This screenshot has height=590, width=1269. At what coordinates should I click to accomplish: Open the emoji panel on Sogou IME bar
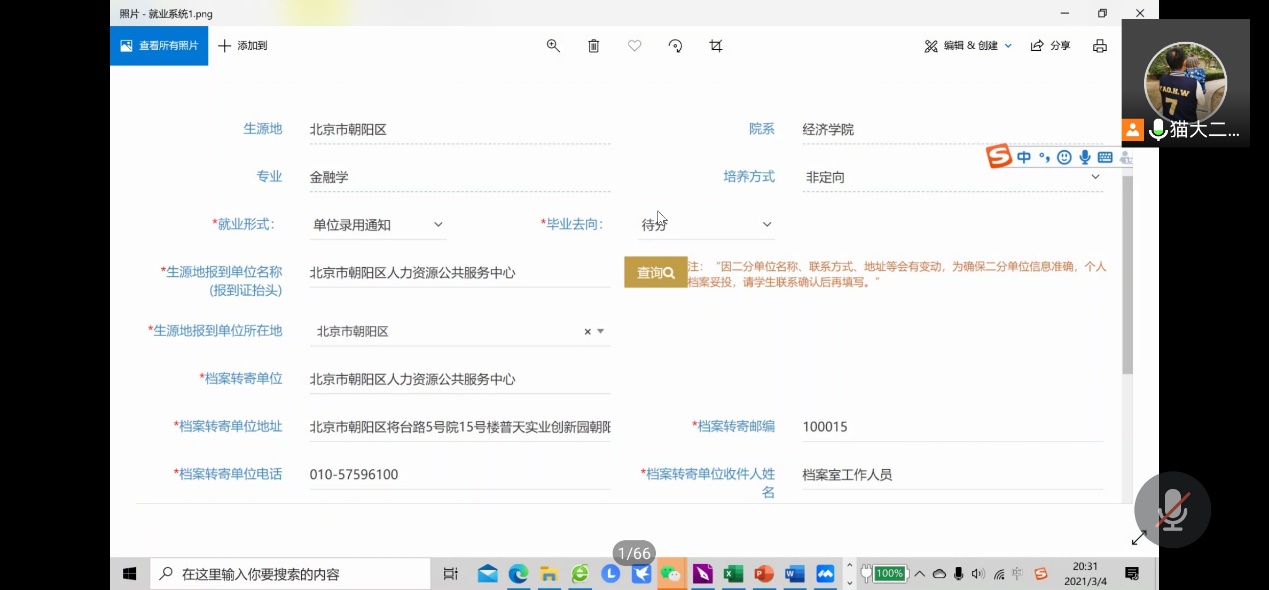pyautogui.click(x=1064, y=158)
